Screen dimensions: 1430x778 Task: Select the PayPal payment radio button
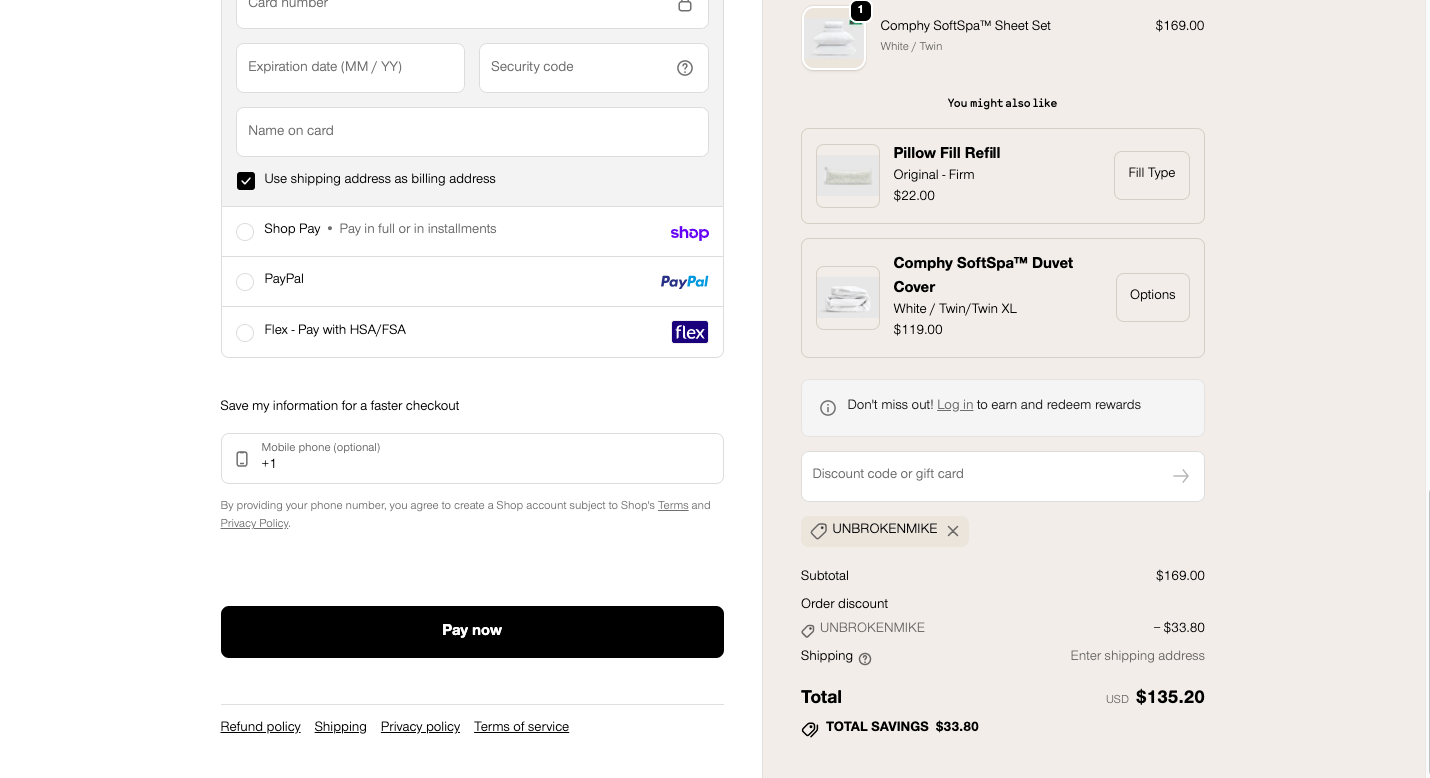[x=245, y=282]
